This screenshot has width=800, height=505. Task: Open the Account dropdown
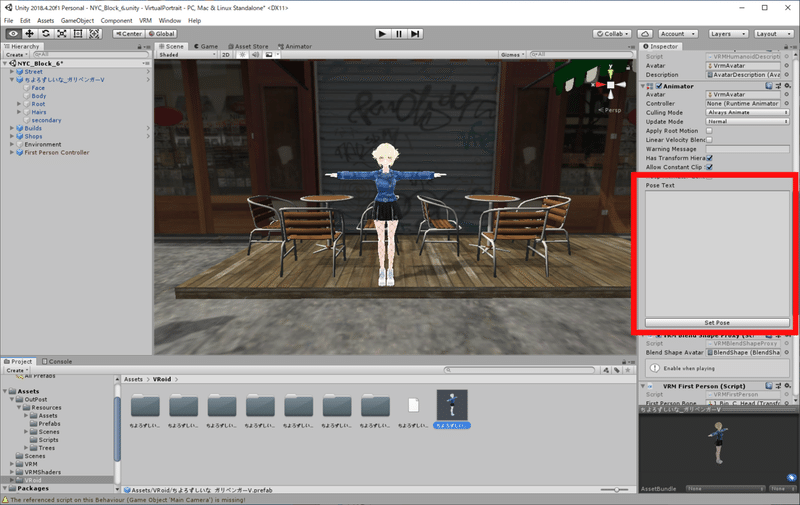click(x=678, y=34)
